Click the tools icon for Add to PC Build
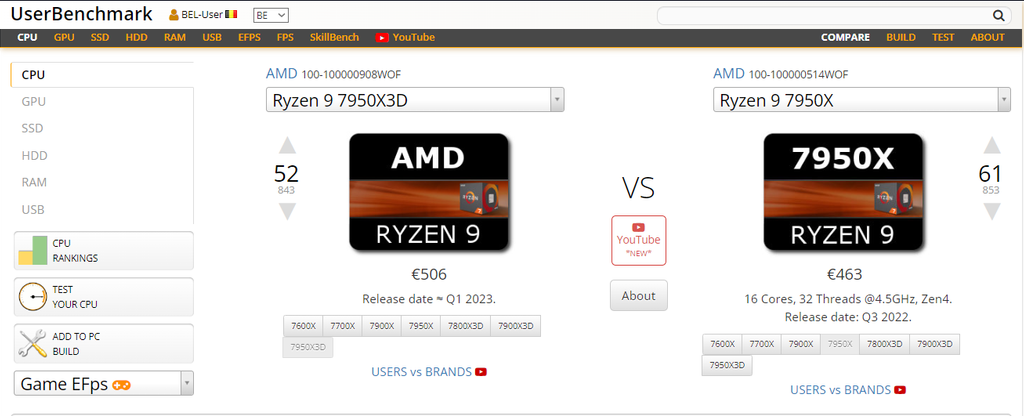The height and width of the screenshot is (416, 1024). pyautogui.click(x=33, y=344)
